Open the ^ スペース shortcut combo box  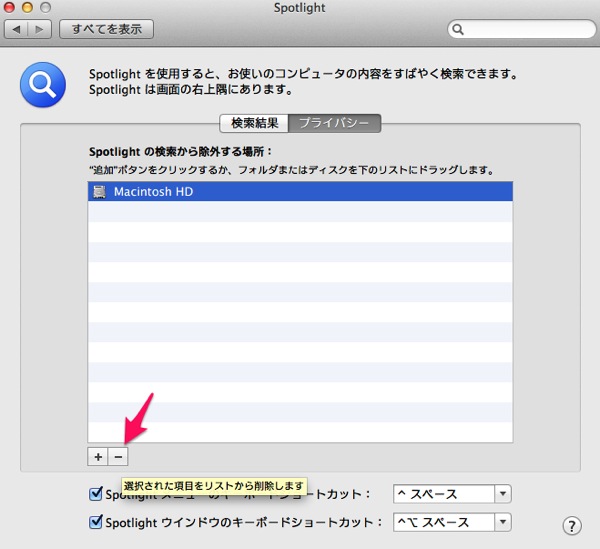coord(452,494)
